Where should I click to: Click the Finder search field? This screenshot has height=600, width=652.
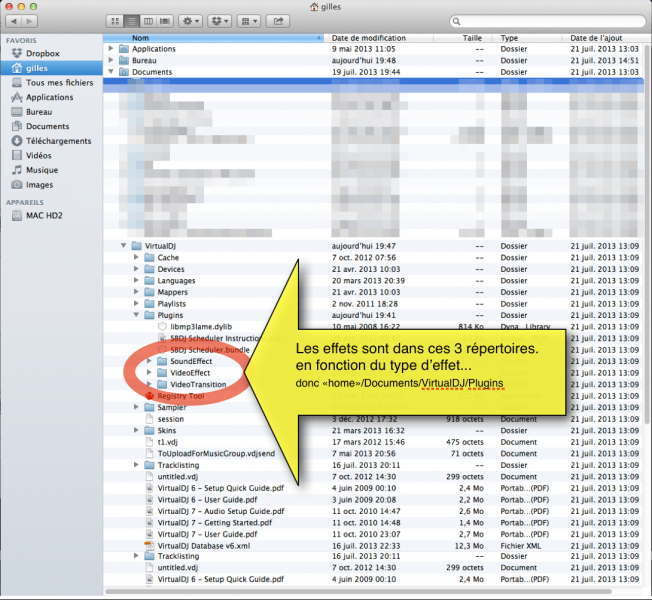tap(545, 21)
